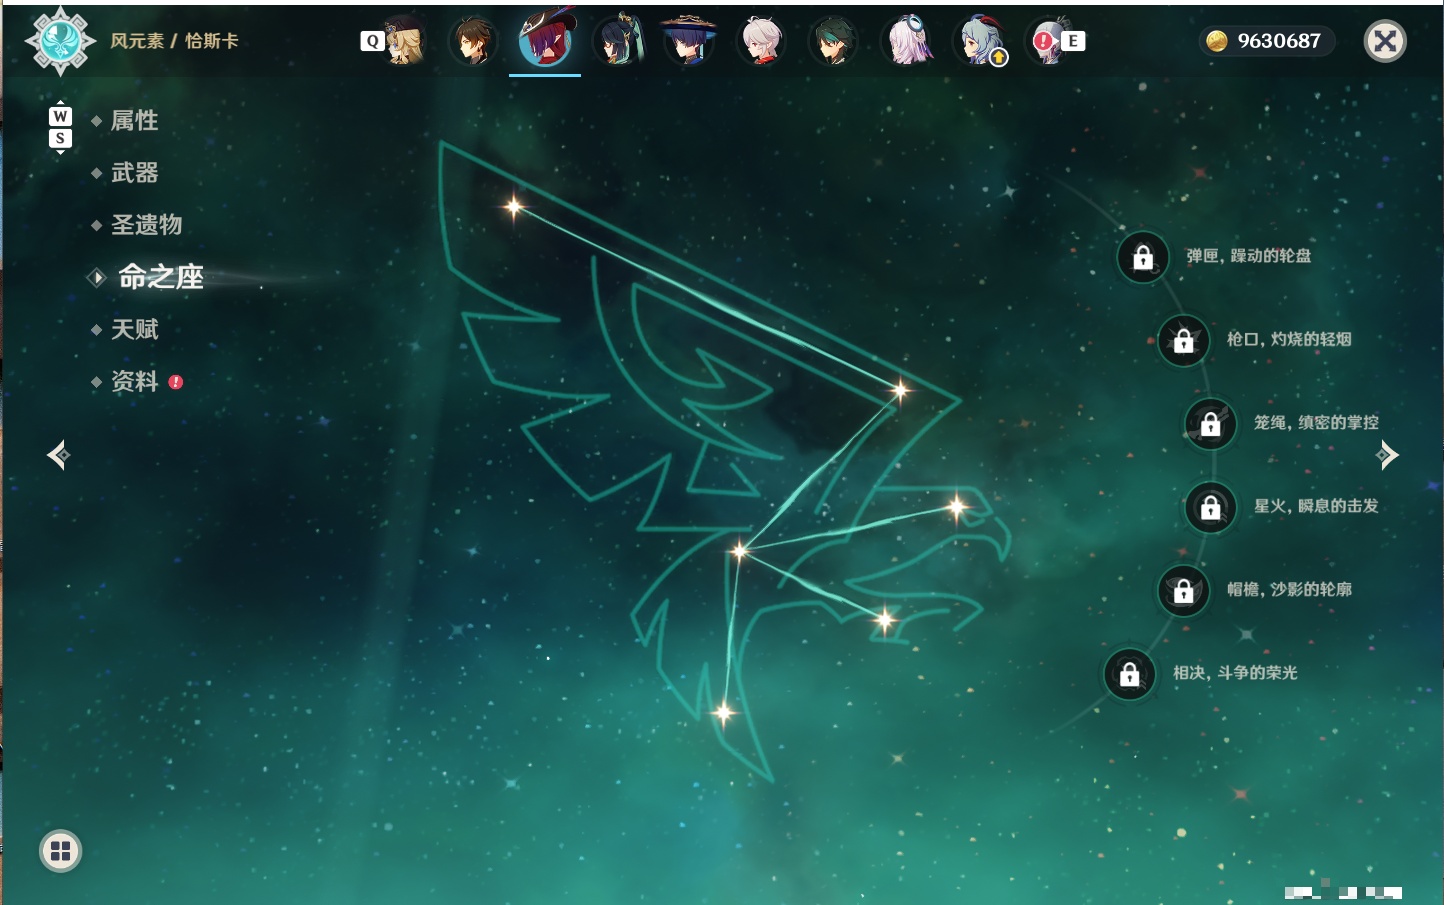
Task: Choose the avatar wearing a wide-brimmed blue hat
Action: (x=689, y=41)
